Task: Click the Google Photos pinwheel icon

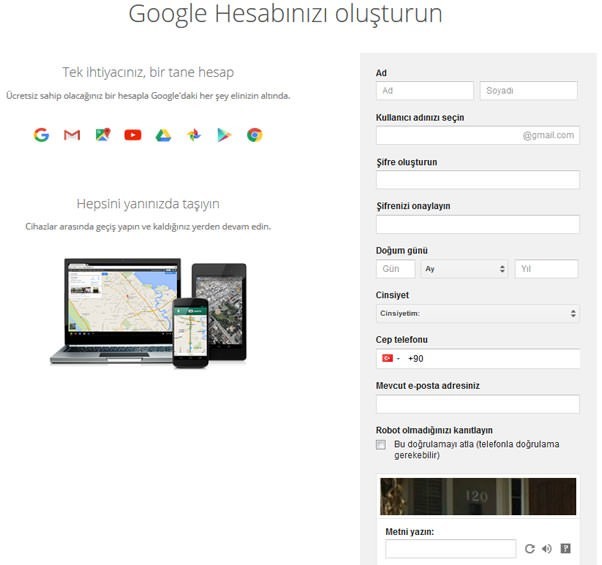Action: pos(194,135)
